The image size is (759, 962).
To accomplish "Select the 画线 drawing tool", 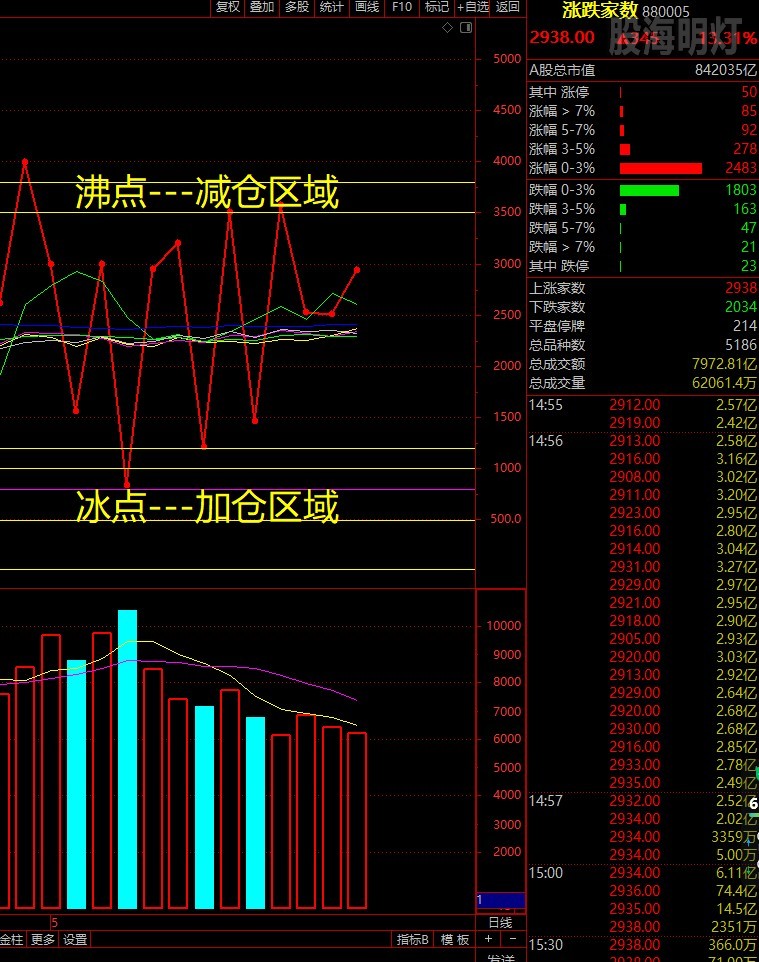I will pos(366,7).
